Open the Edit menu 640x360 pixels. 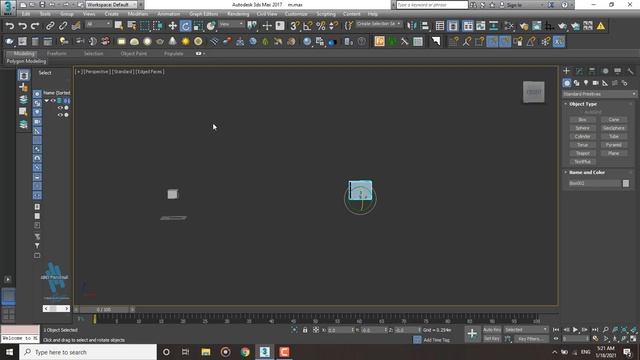click(26, 14)
